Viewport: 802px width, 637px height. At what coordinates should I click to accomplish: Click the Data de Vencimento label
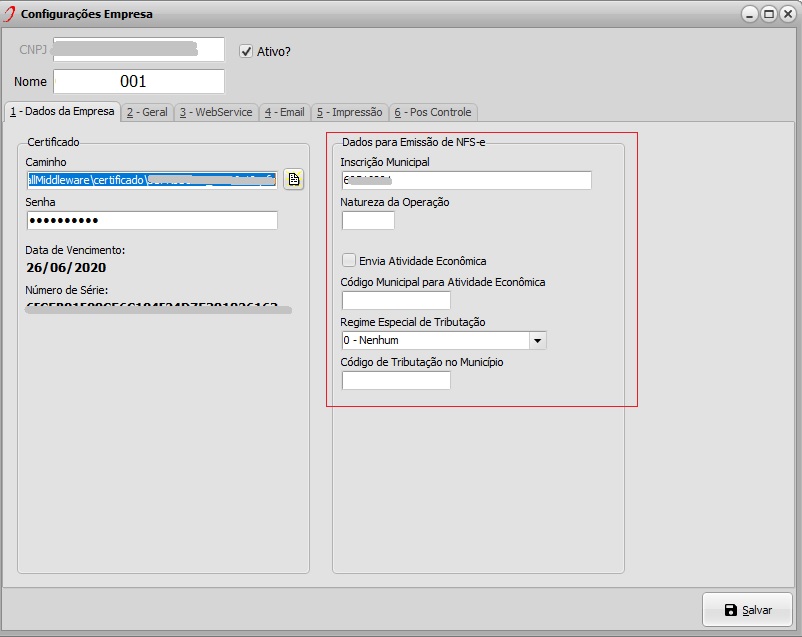point(75,250)
